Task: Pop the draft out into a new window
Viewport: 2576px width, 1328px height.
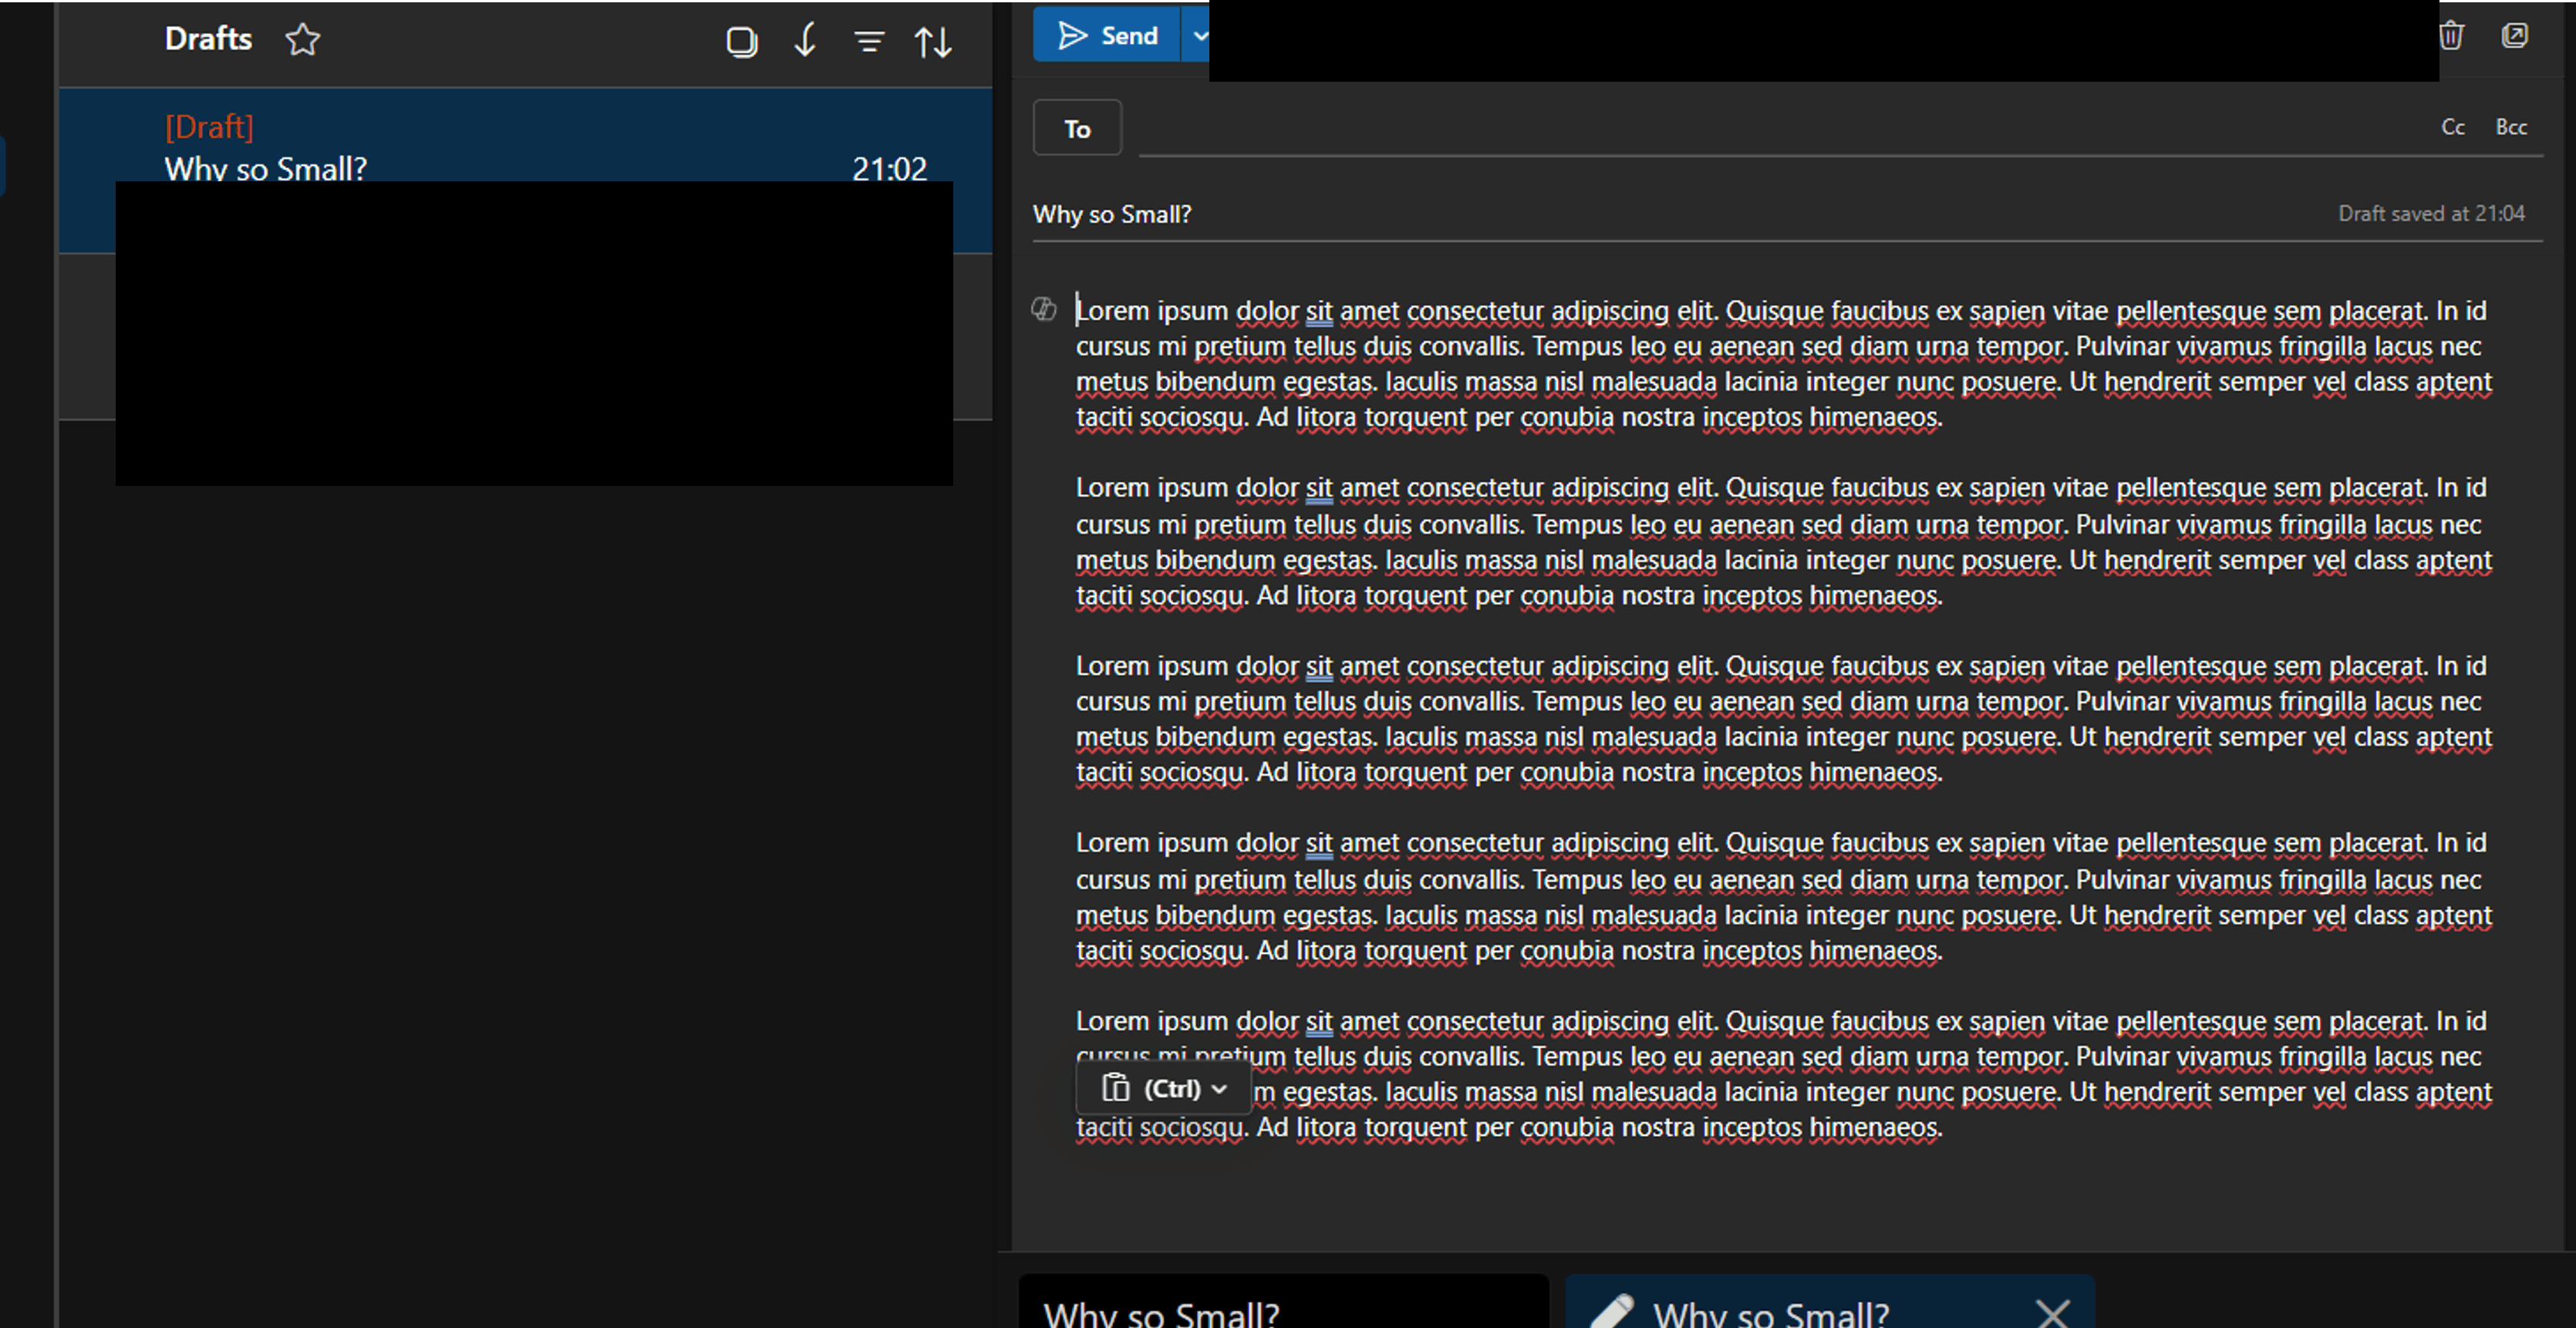Action: point(2516,35)
